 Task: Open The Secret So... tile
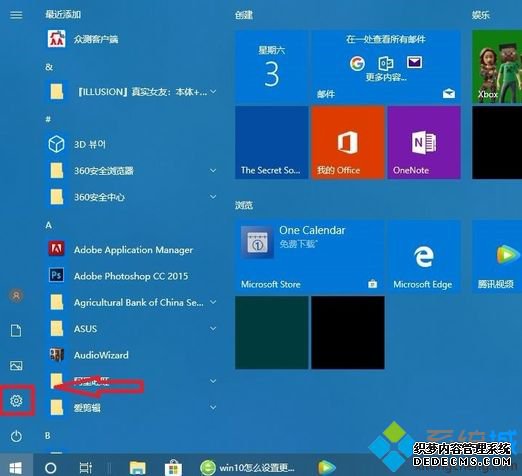(x=272, y=143)
